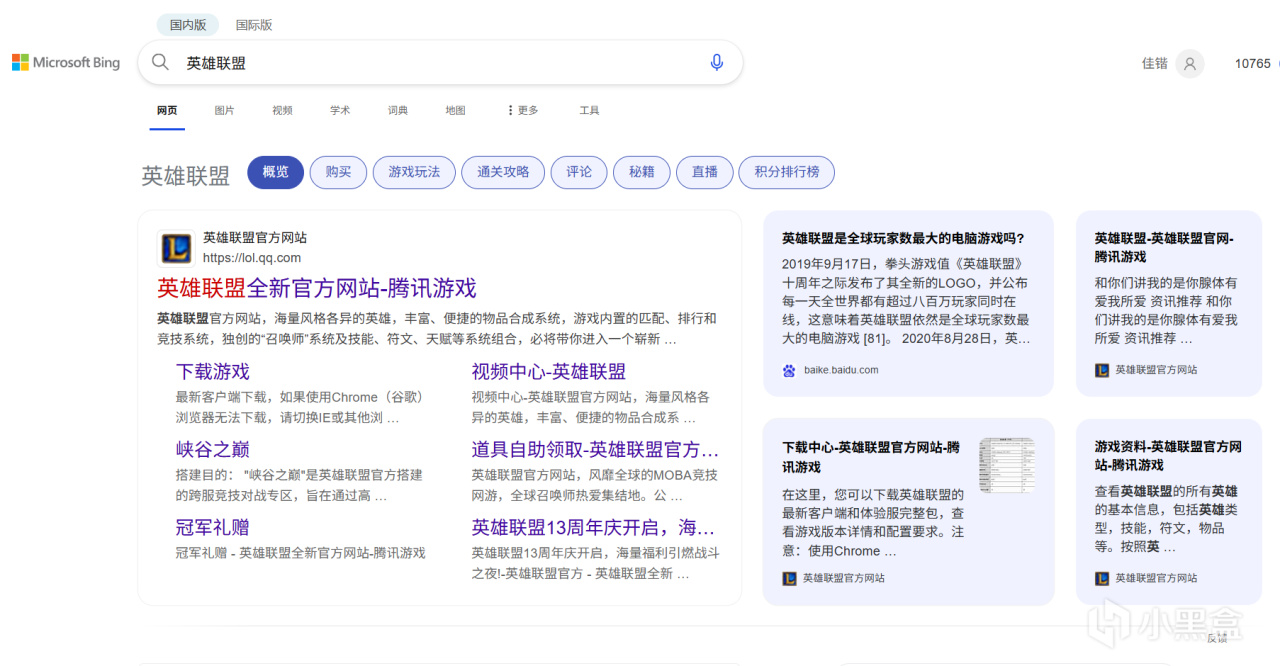Start voice search with the microphone icon

point(716,63)
